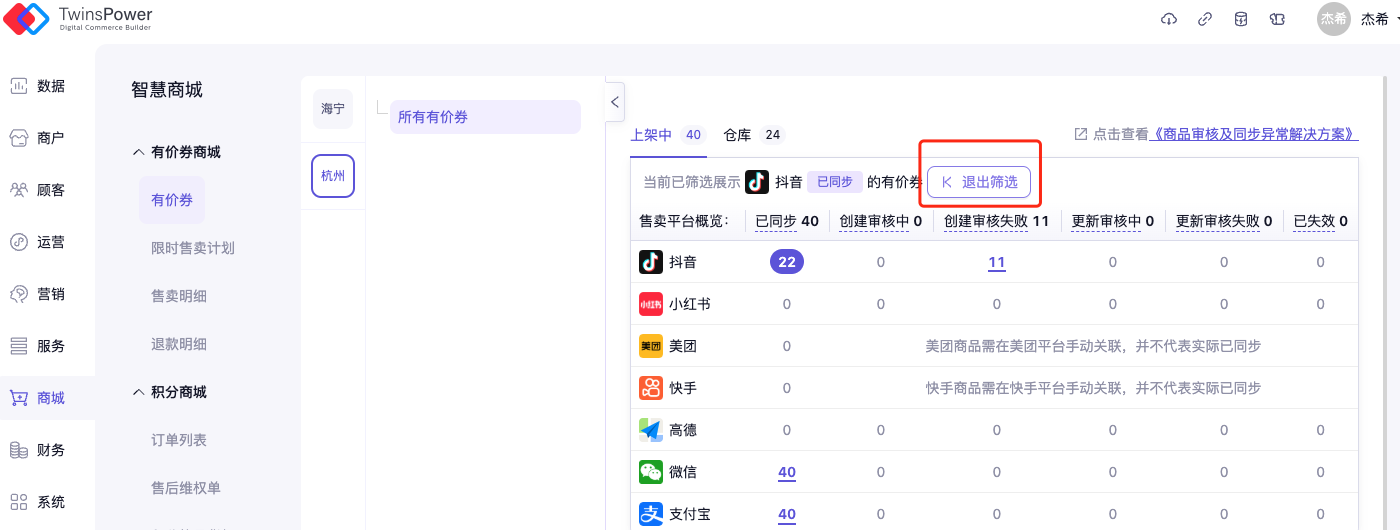Click the 退出筛选 button
This screenshot has height=530, width=1400.
click(978, 182)
